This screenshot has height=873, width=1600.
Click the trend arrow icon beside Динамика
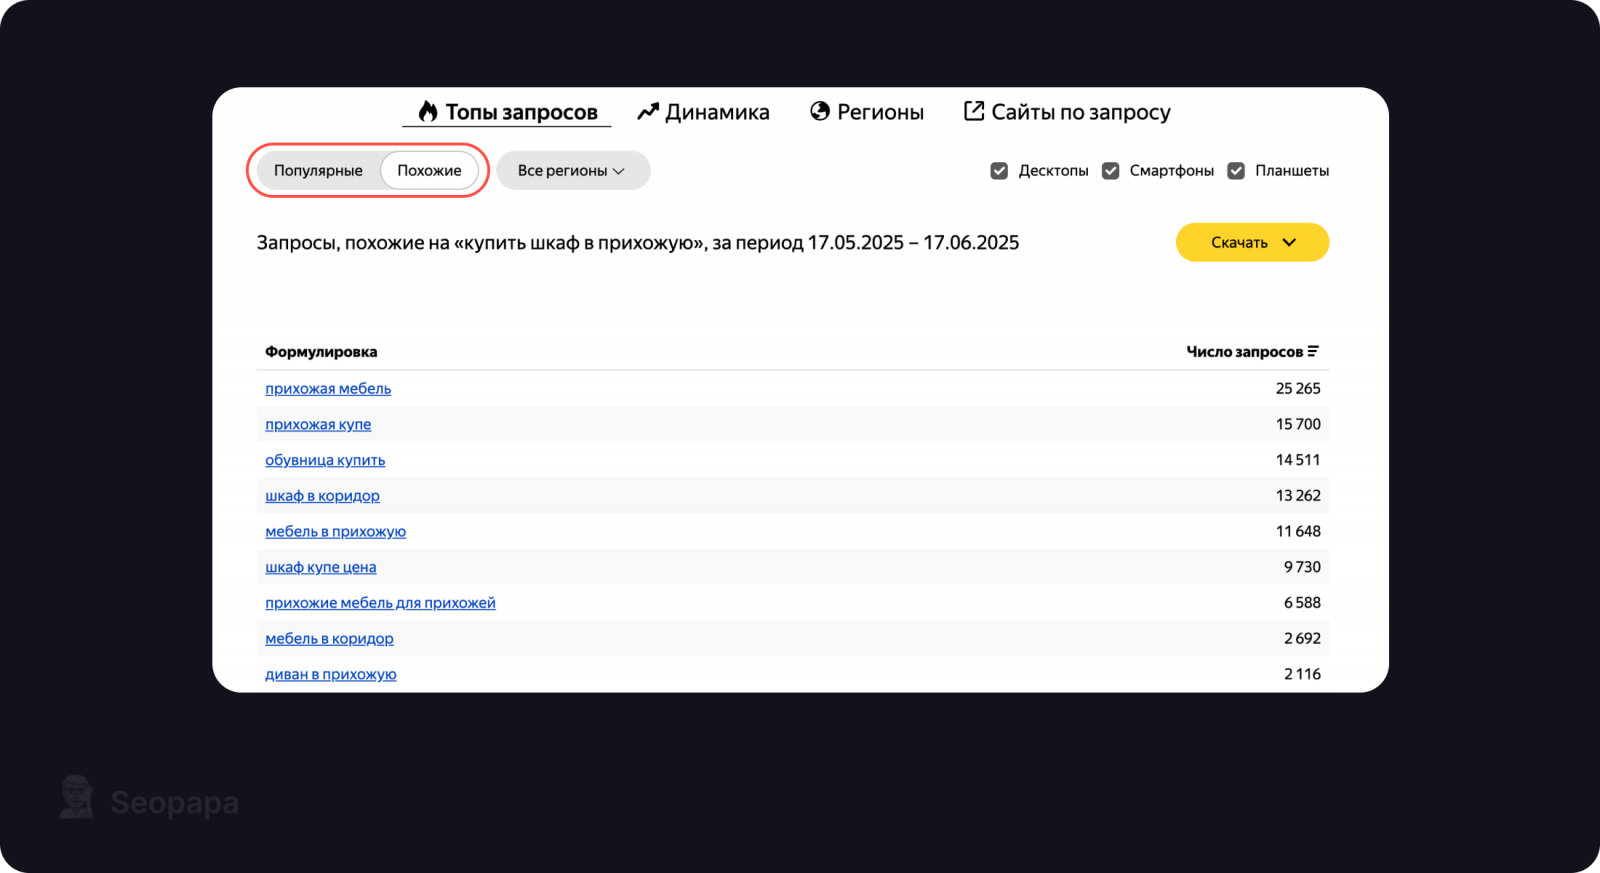click(x=648, y=112)
